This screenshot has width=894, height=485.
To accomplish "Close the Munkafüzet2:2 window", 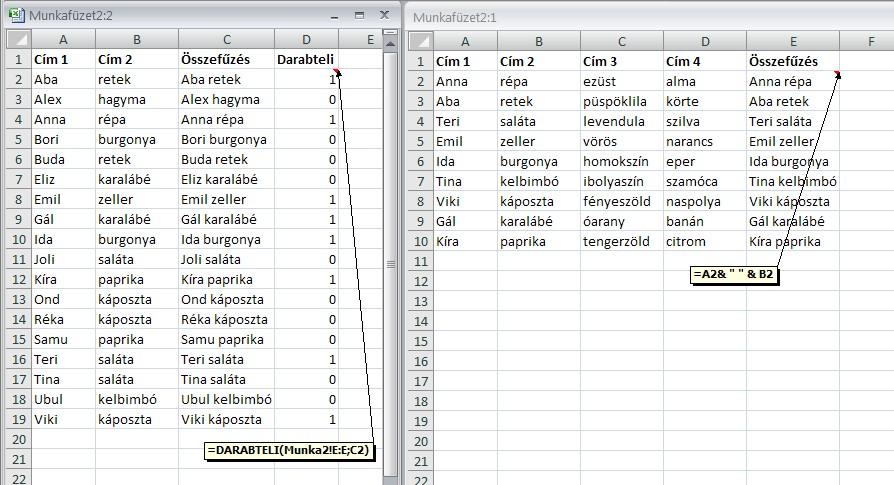I will click(x=384, y=15).
